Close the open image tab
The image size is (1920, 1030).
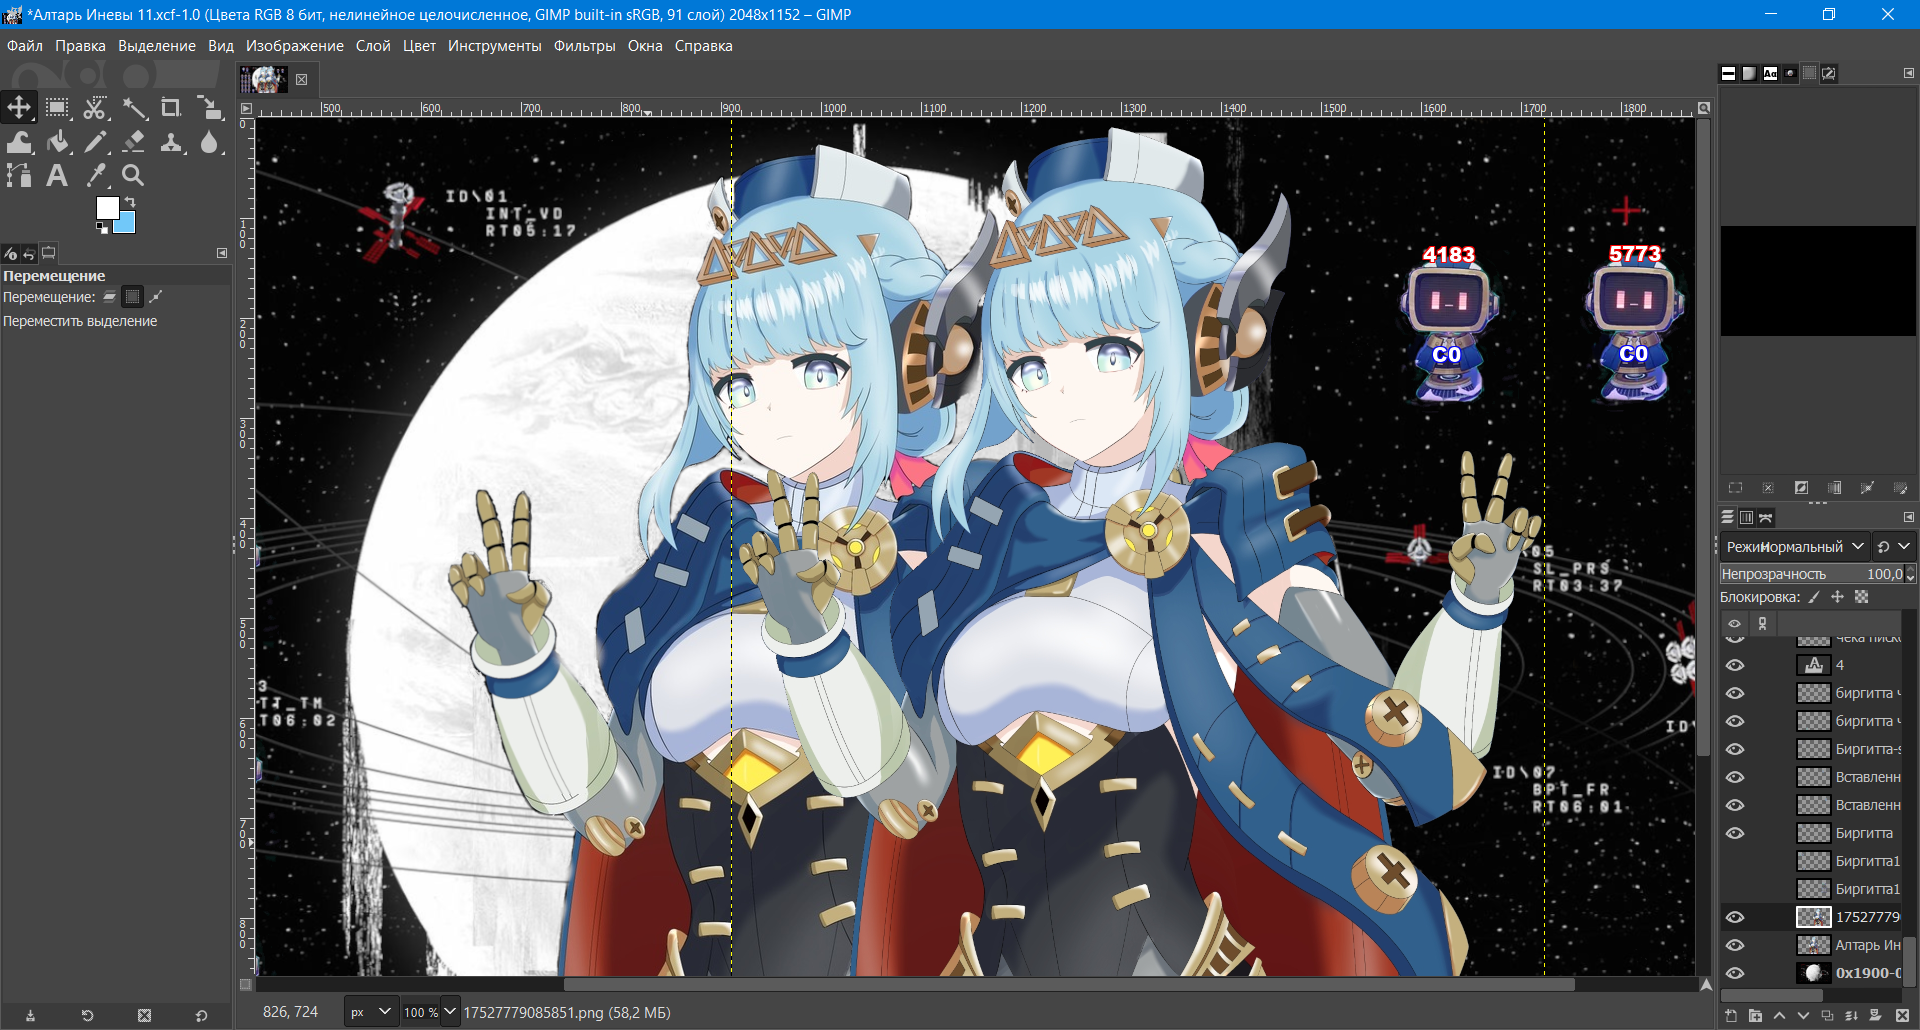click(301, 80)
